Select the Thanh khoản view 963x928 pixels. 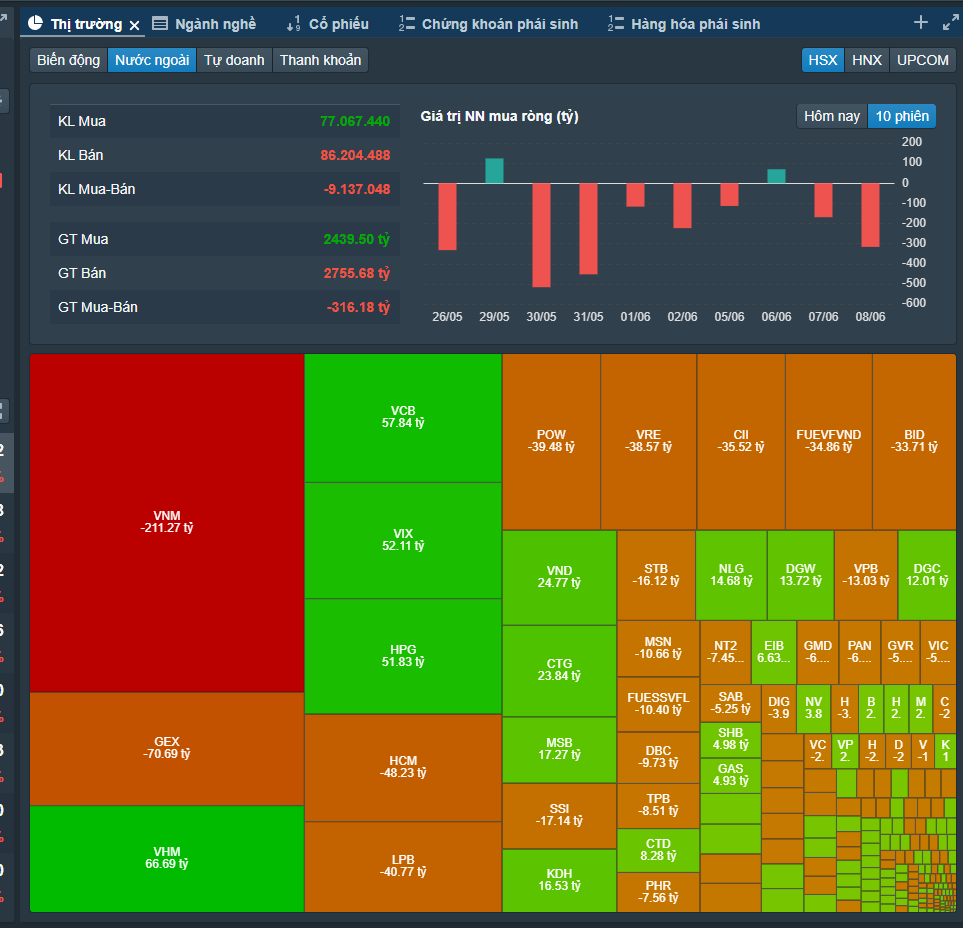[x=321, y=60]
